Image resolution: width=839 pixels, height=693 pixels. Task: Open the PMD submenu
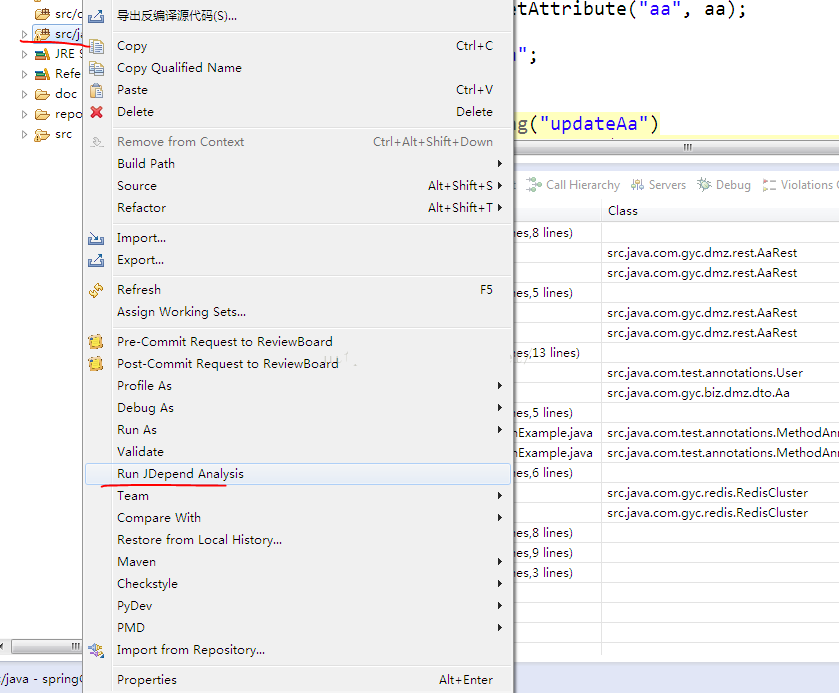click(x=298, y=628)
